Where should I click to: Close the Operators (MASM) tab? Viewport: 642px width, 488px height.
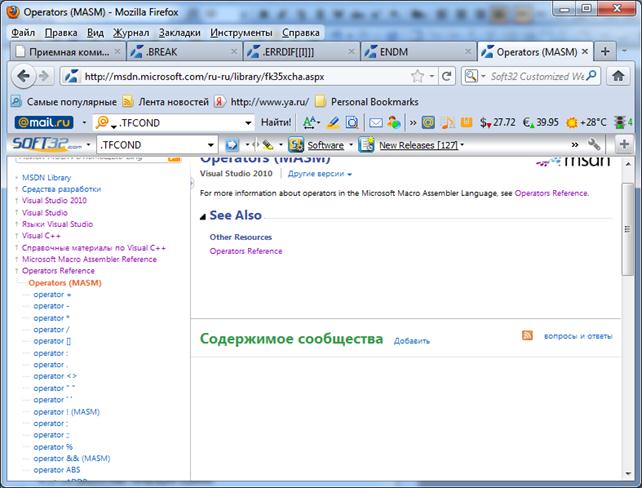(x=585, y=51)
